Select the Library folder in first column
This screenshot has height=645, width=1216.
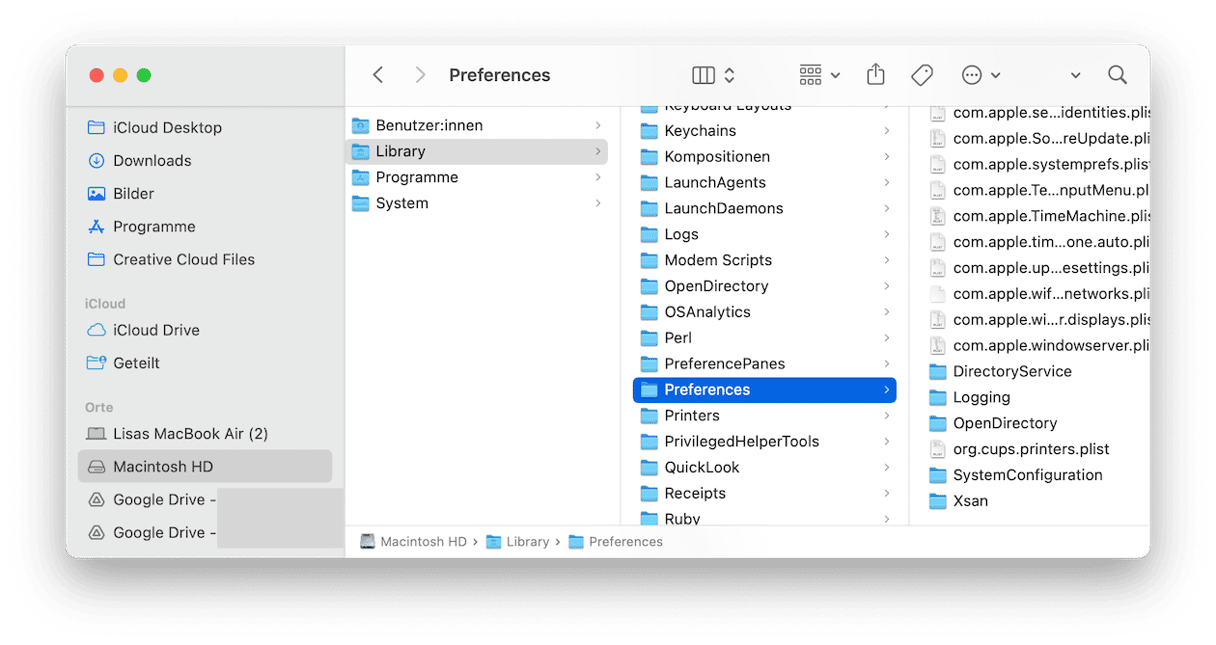click(x=476, y=151)
